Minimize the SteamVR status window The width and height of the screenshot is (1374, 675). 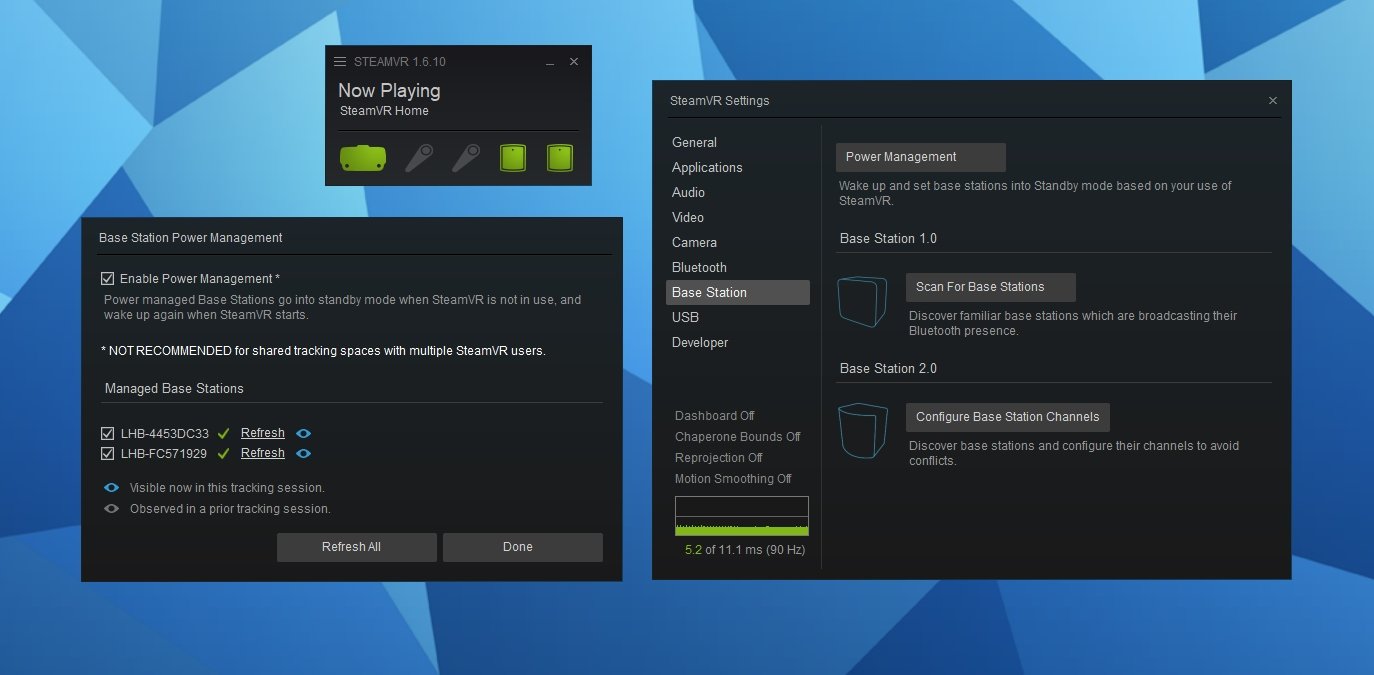[x=550, y=62]
